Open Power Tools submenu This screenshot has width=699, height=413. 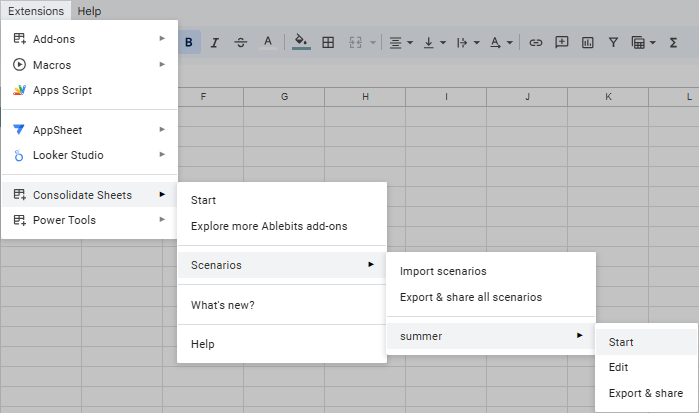89,219
